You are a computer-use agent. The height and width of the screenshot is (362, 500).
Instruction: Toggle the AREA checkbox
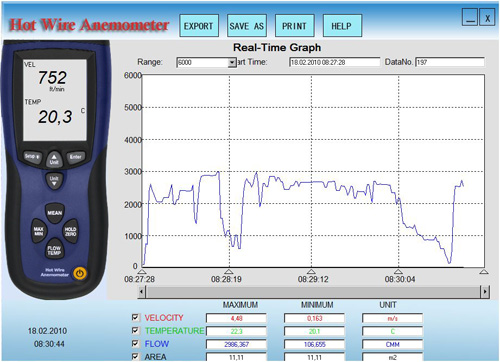coord(135,356)
